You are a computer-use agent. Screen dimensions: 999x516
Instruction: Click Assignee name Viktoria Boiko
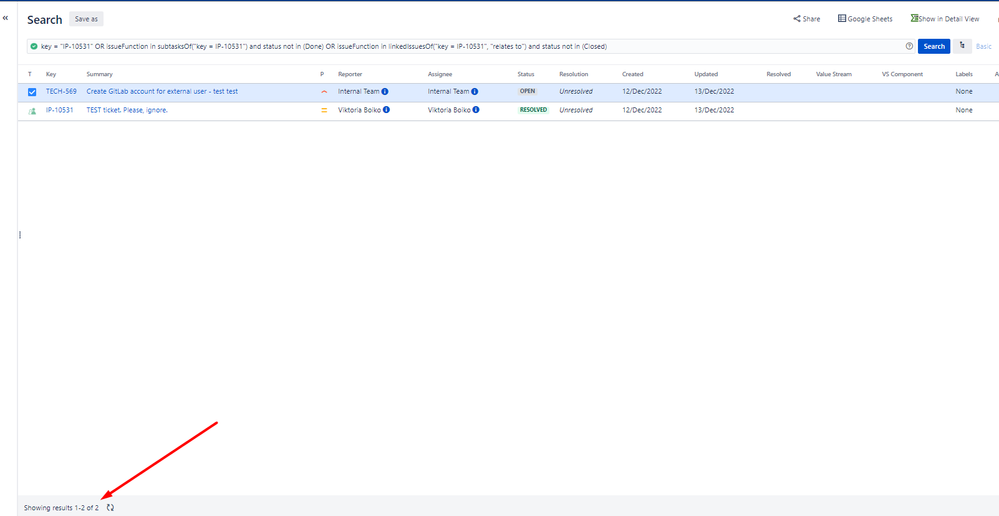point(449,110)
